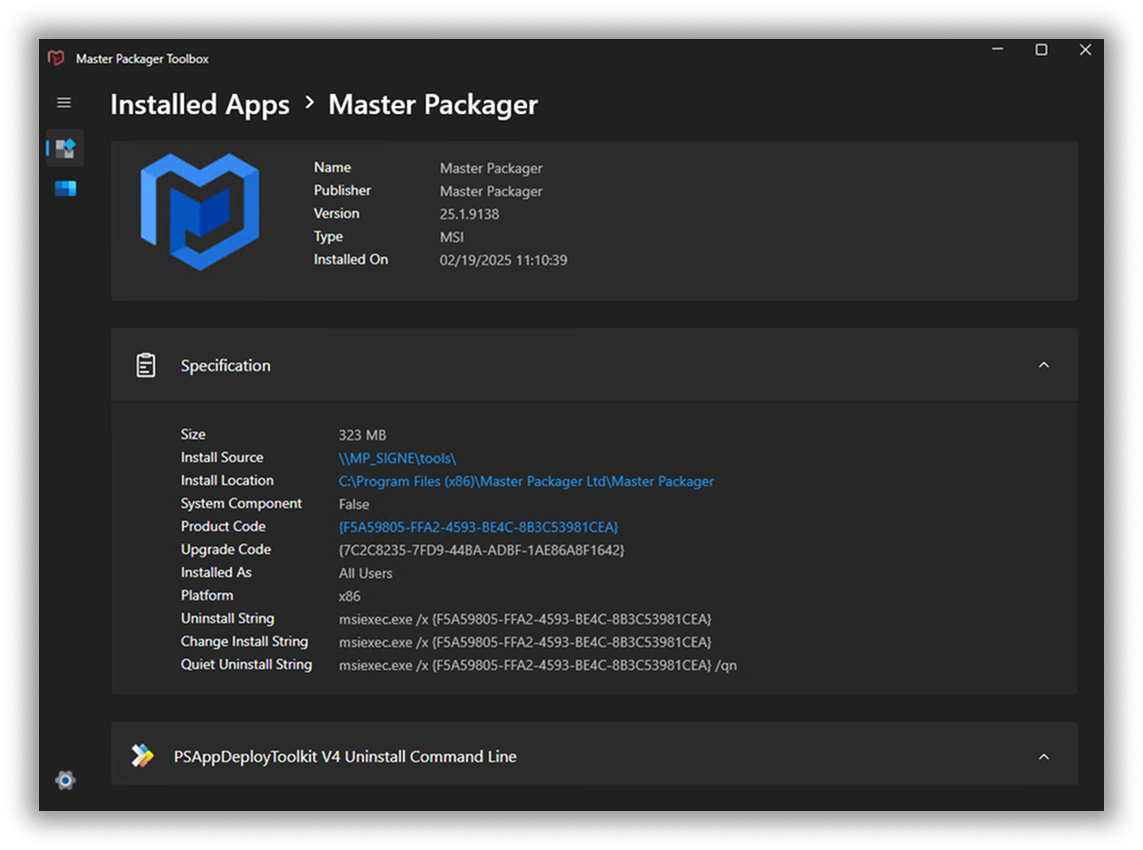This screenshot has width=1143, height=850.
Task: Click the Master Packager breadcrumb title
Action: pyautogui.click(x=433, y=104)
